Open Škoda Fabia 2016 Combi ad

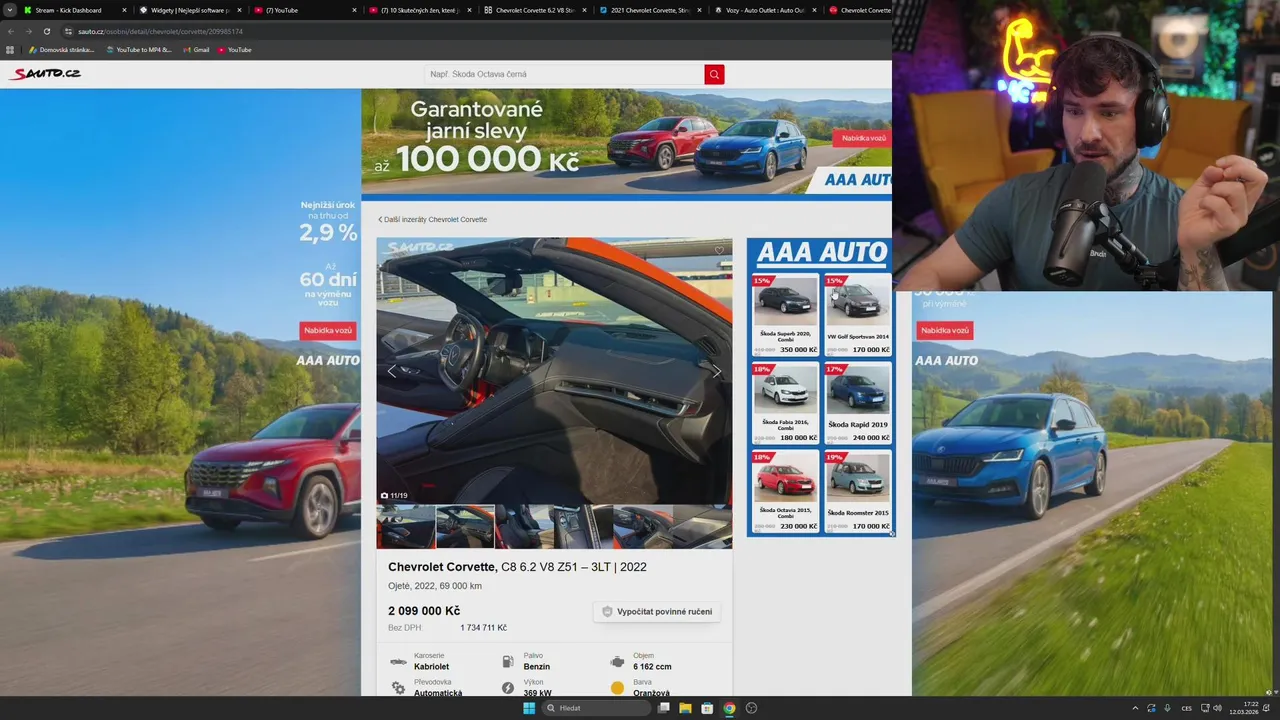coord(785,403)
